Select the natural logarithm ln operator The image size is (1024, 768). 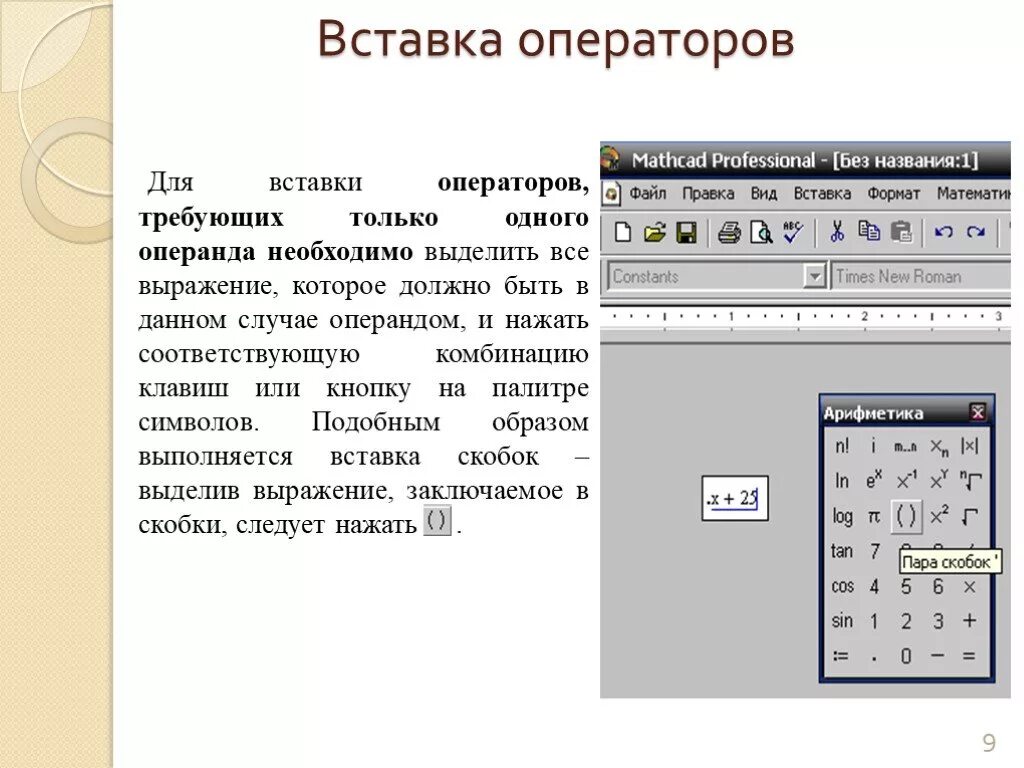(840, 482)
